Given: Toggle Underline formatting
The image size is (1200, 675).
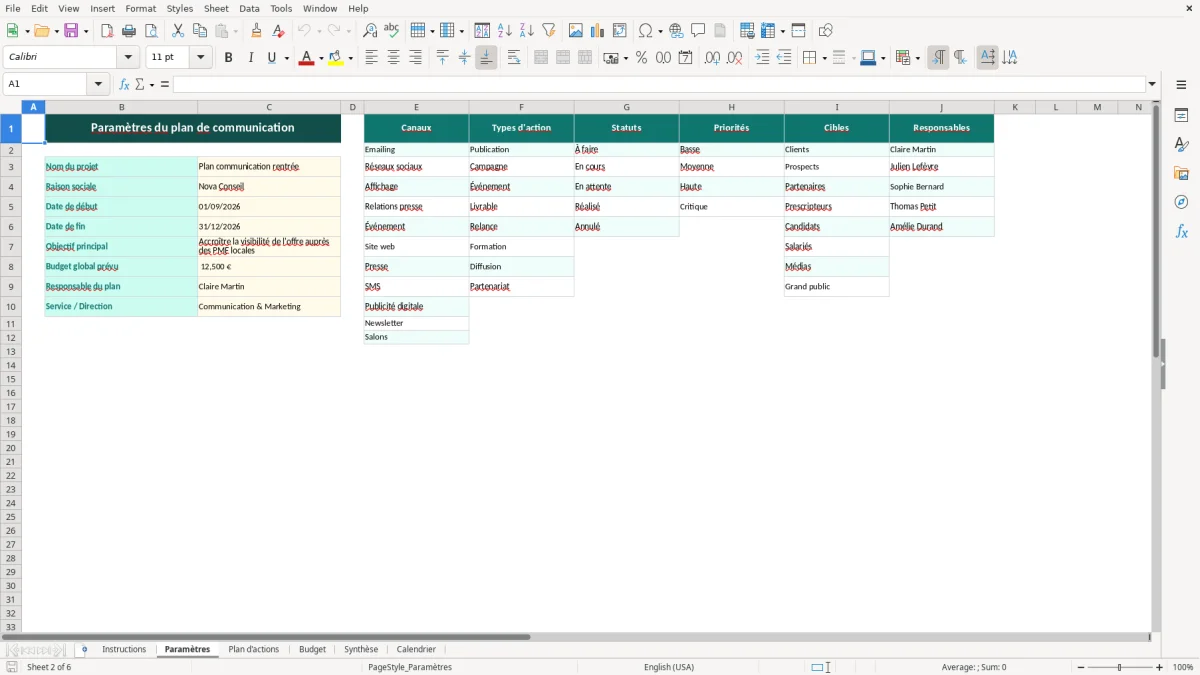Looking at the screenshot, I should pos(271,58).
